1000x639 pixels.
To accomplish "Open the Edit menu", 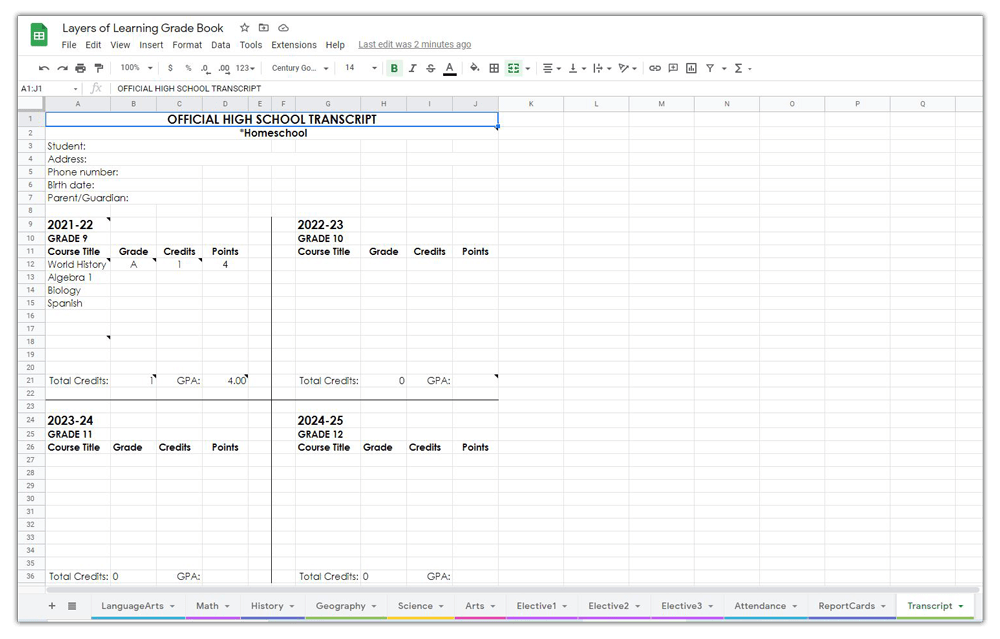I will [93, 45].
